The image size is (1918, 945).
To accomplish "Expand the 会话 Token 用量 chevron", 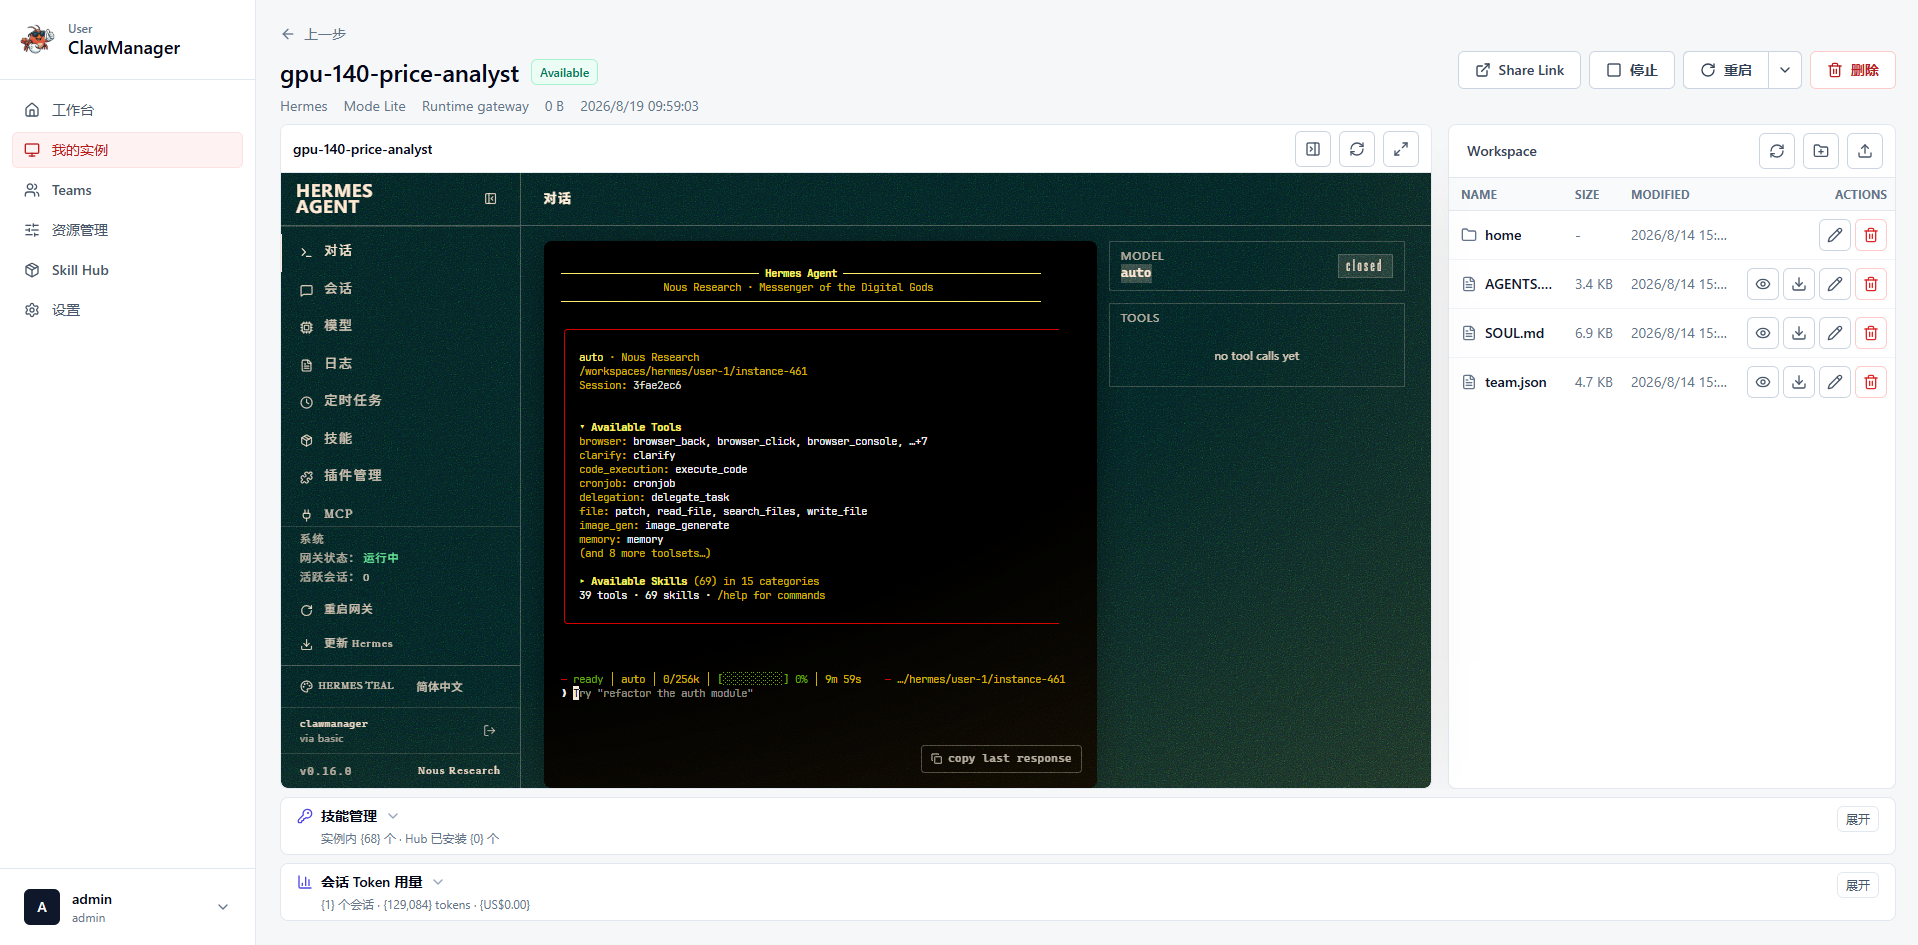I will pyautogui.click(x=438, y=882).
